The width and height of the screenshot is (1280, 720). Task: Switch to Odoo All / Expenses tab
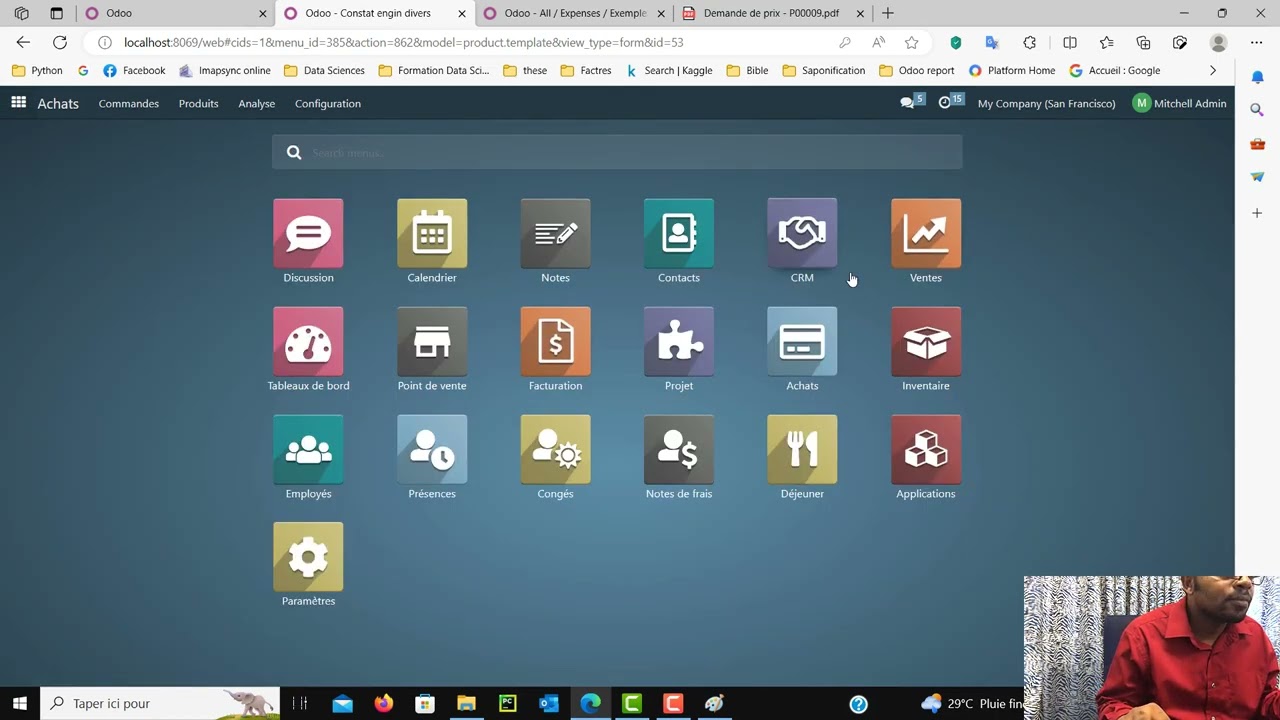tap(574, 13)
